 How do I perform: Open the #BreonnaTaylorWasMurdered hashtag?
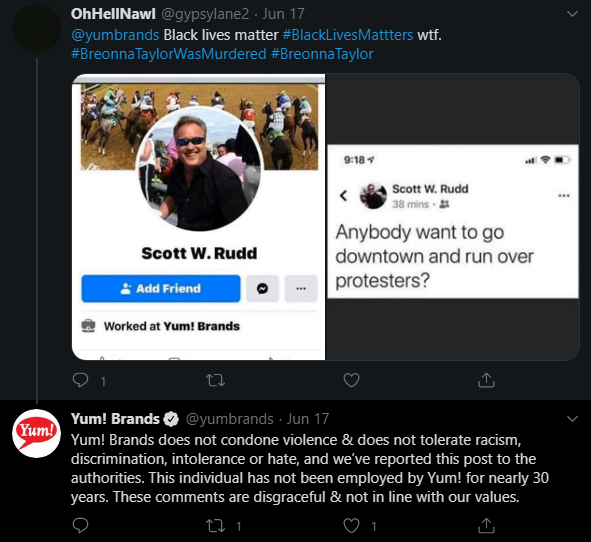pyautogui.click(x=168, y=54)
